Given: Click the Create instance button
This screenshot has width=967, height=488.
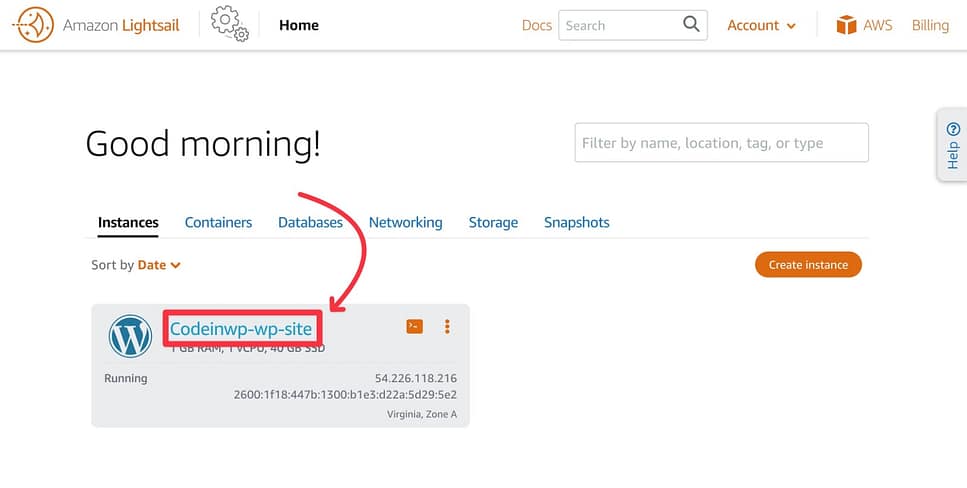Looking at the screenshot, I should 808,265.
